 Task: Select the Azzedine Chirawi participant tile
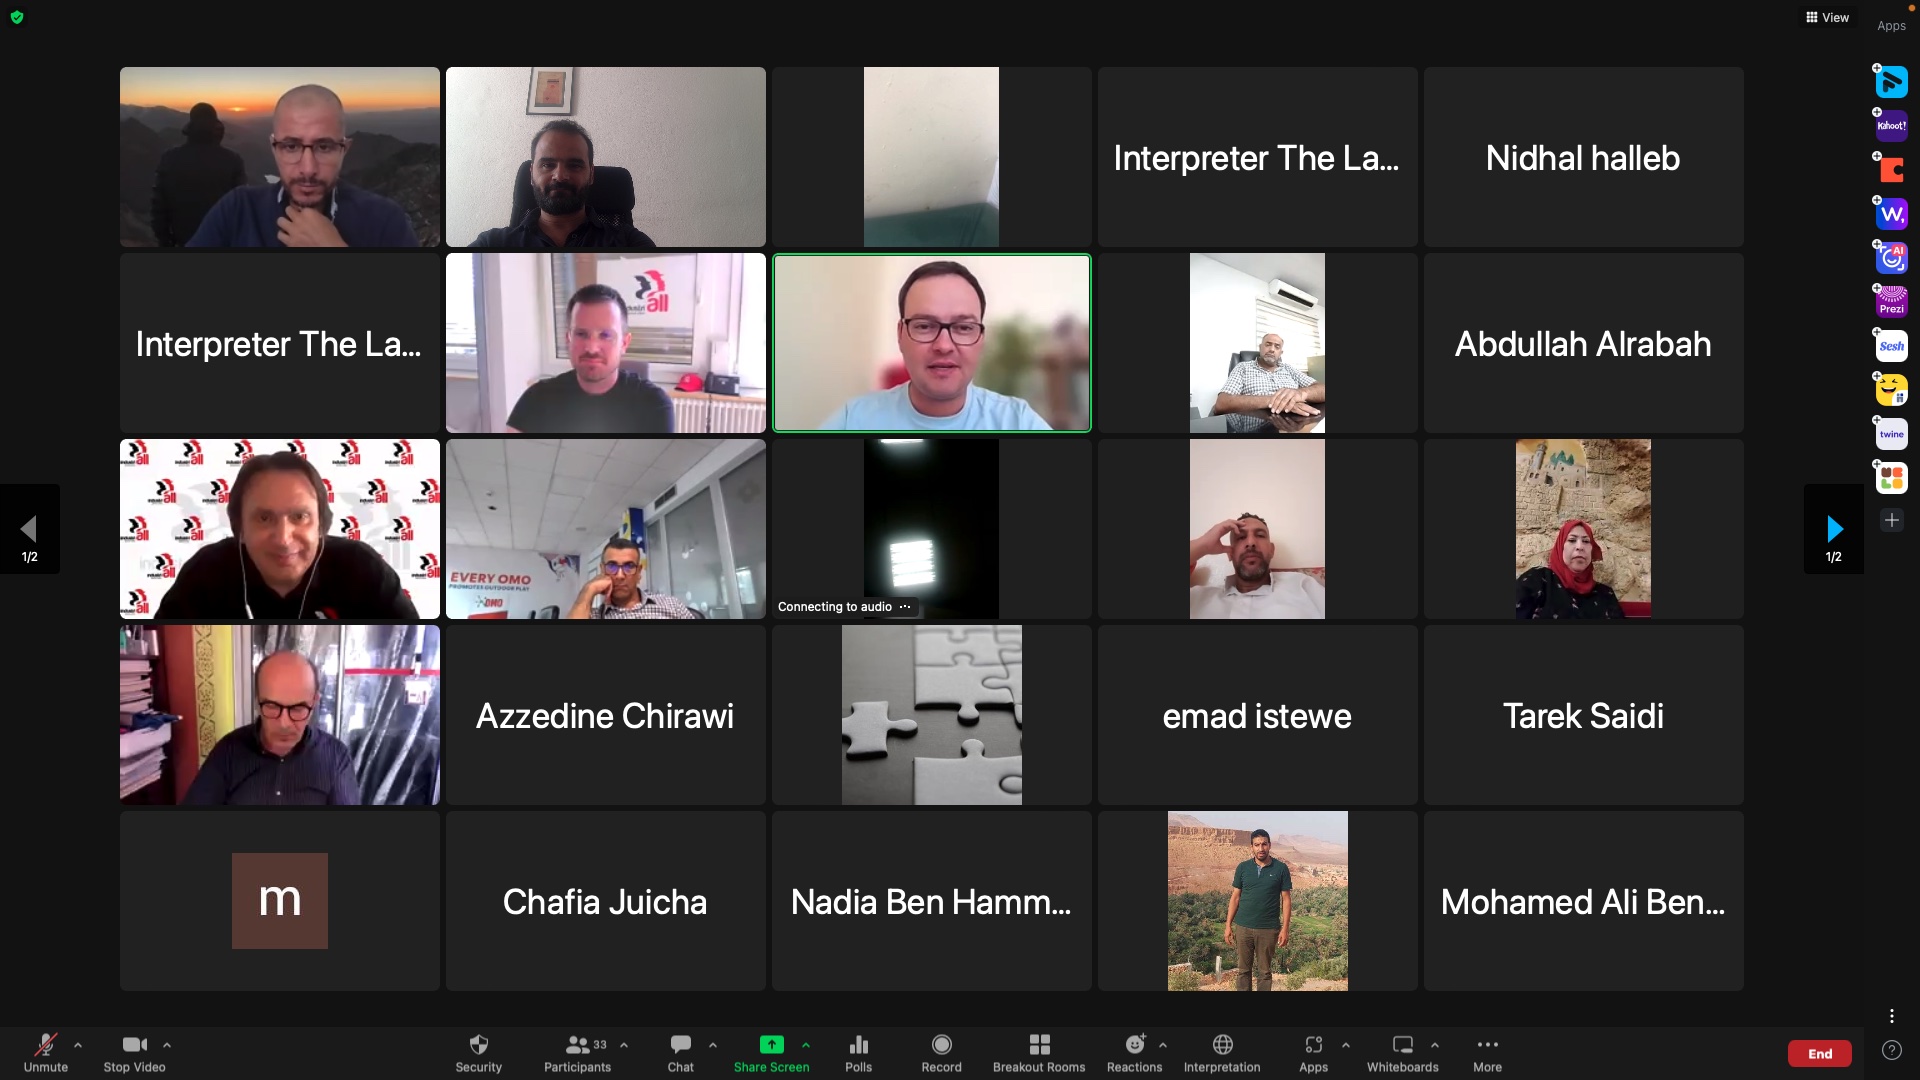[605, 715]
